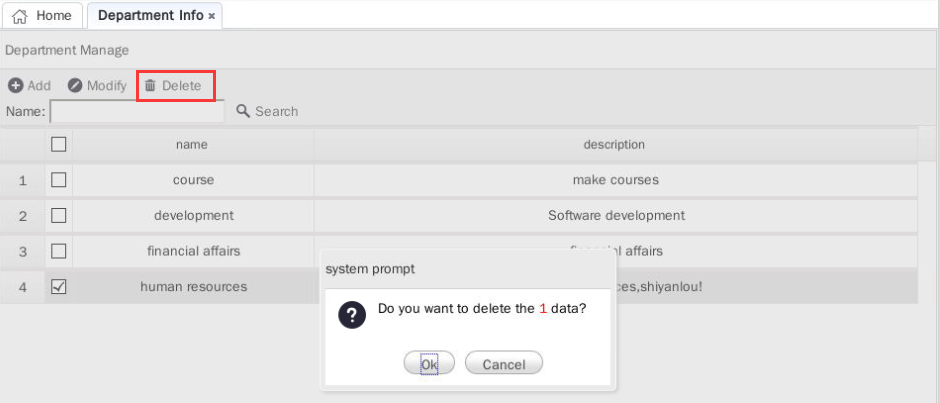This screenshot has height=403, width=940.
Task: Uncheck the human resources row checkbox
Action: click(x=59, y=288)
